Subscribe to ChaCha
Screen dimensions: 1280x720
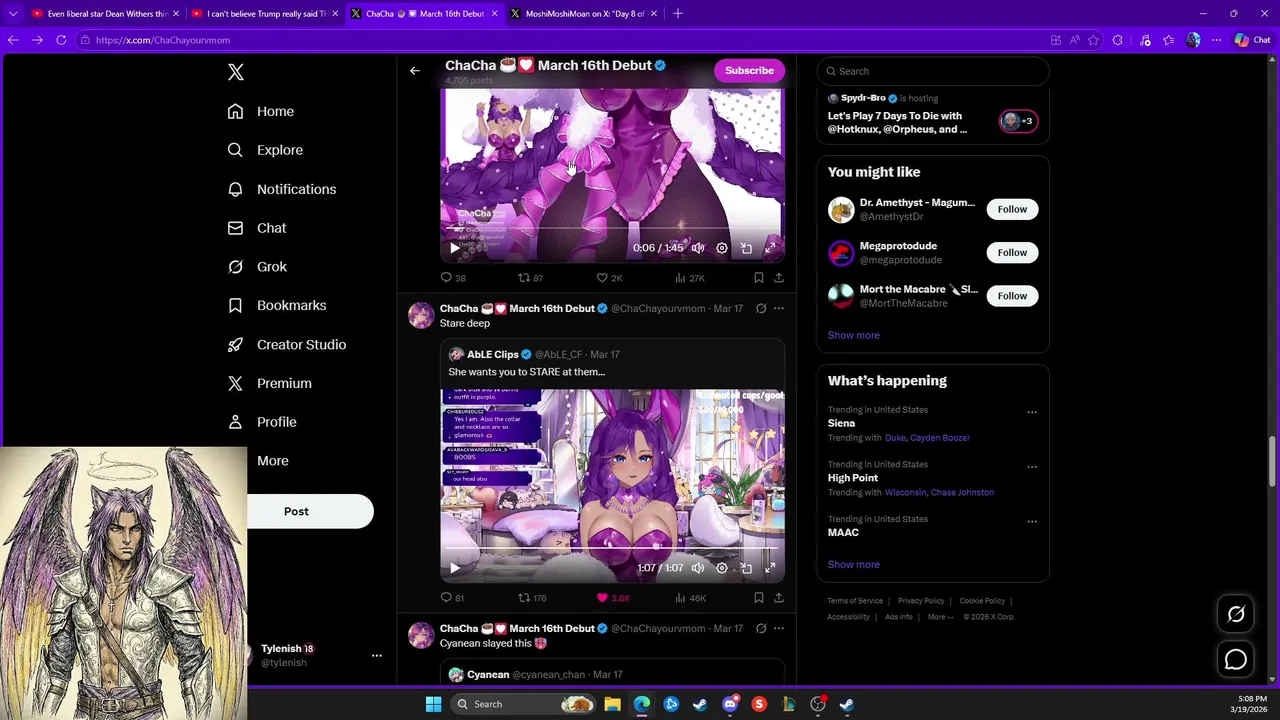pyautogui.click(x=749, y=71)
